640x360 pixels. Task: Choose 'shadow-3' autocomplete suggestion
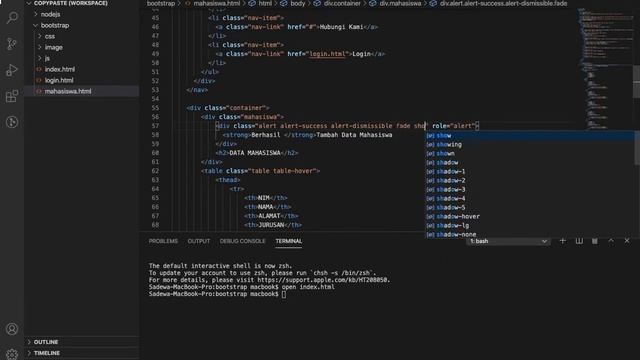tap(530, 189)
